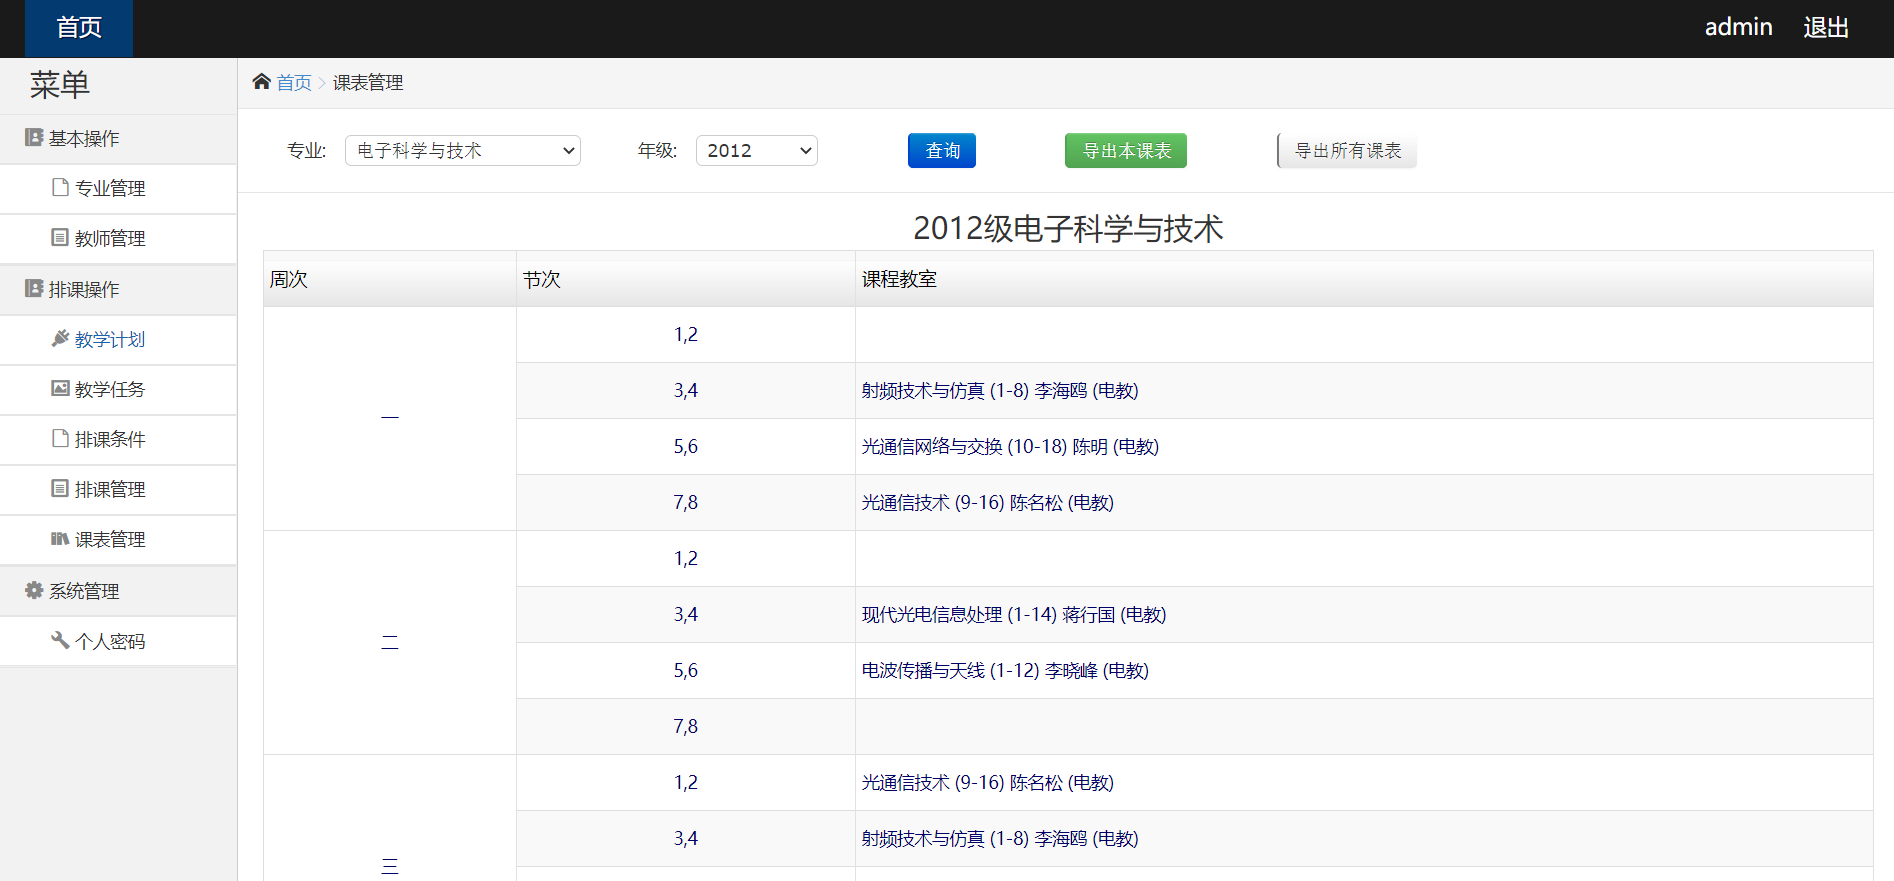Click 电波传播与天线 (1-12) 李晓峰 entry
Viewport: 1894px width, 881px height.
tap(1005, 671)
